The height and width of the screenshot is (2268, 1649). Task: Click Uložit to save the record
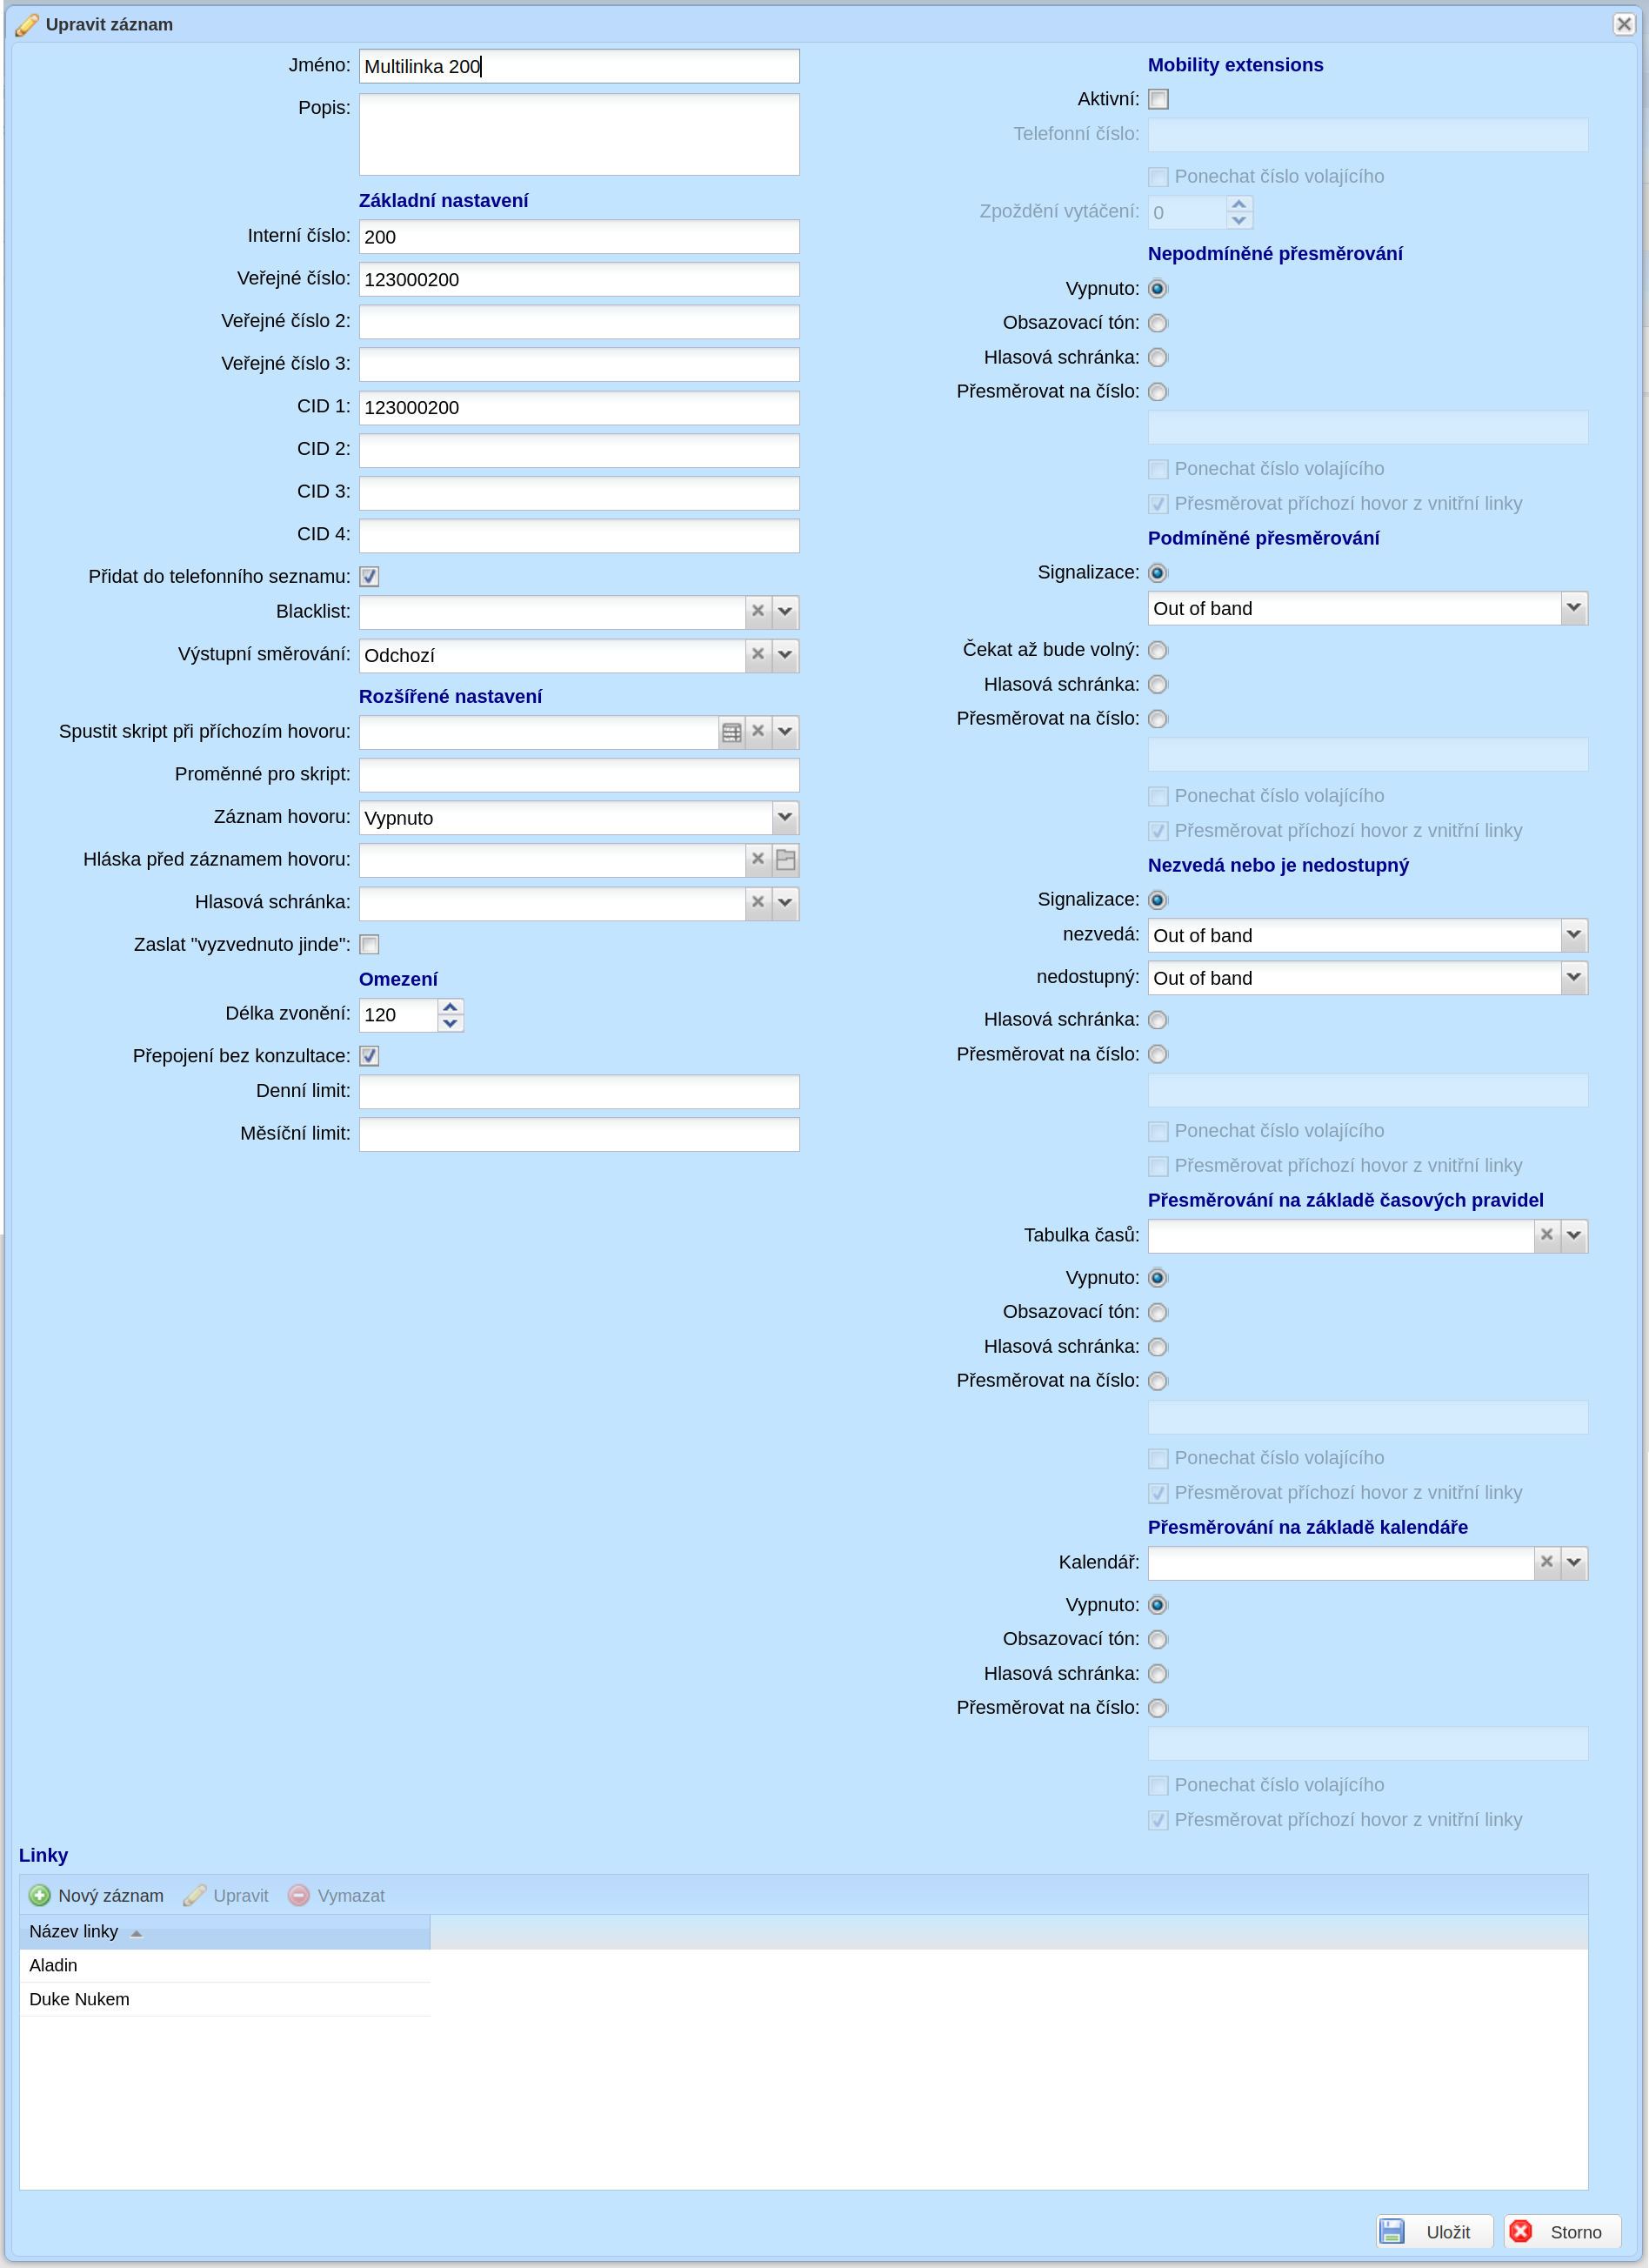pyautogui.click(x=1434, y=2231)
